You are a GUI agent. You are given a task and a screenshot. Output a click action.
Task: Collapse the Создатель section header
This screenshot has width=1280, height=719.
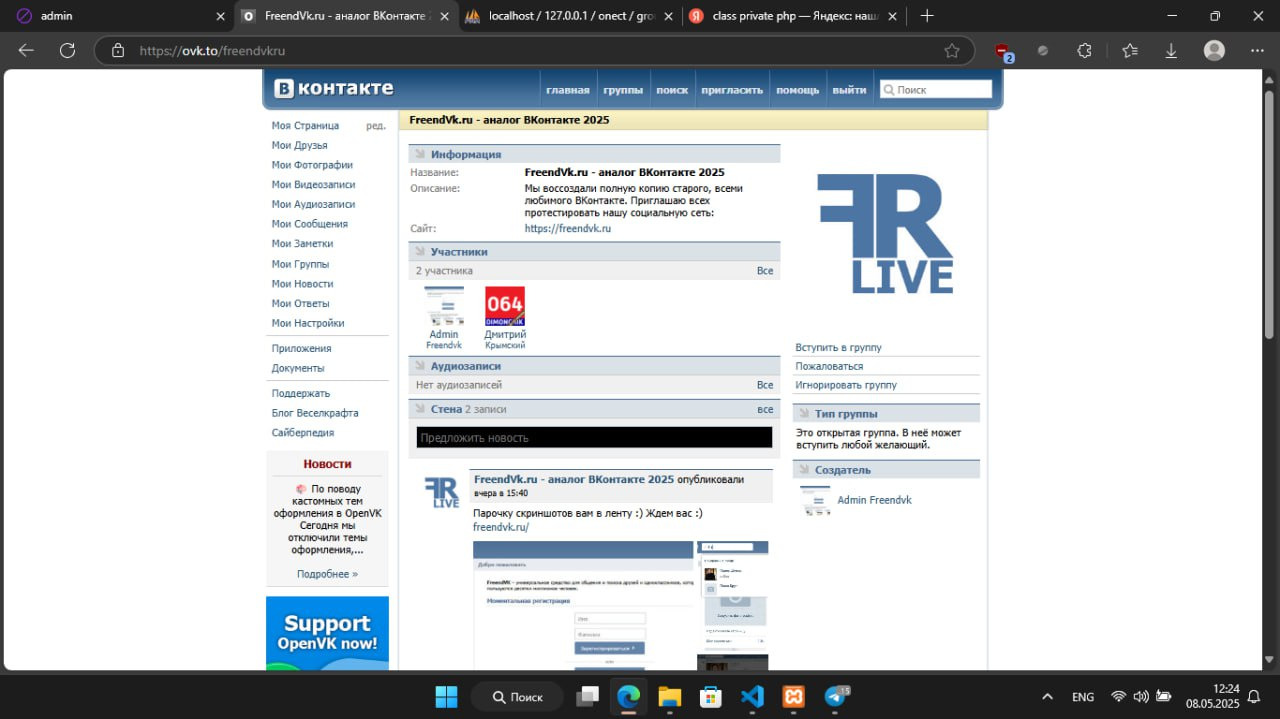point(886,469)
